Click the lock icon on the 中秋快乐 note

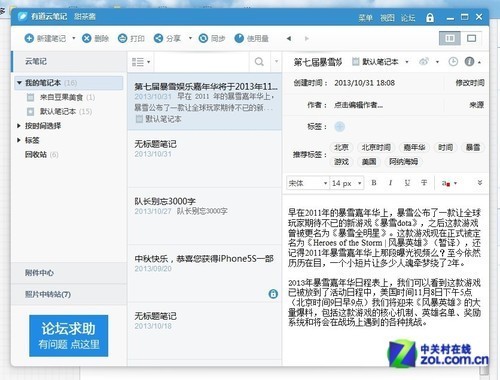point(273,294)
